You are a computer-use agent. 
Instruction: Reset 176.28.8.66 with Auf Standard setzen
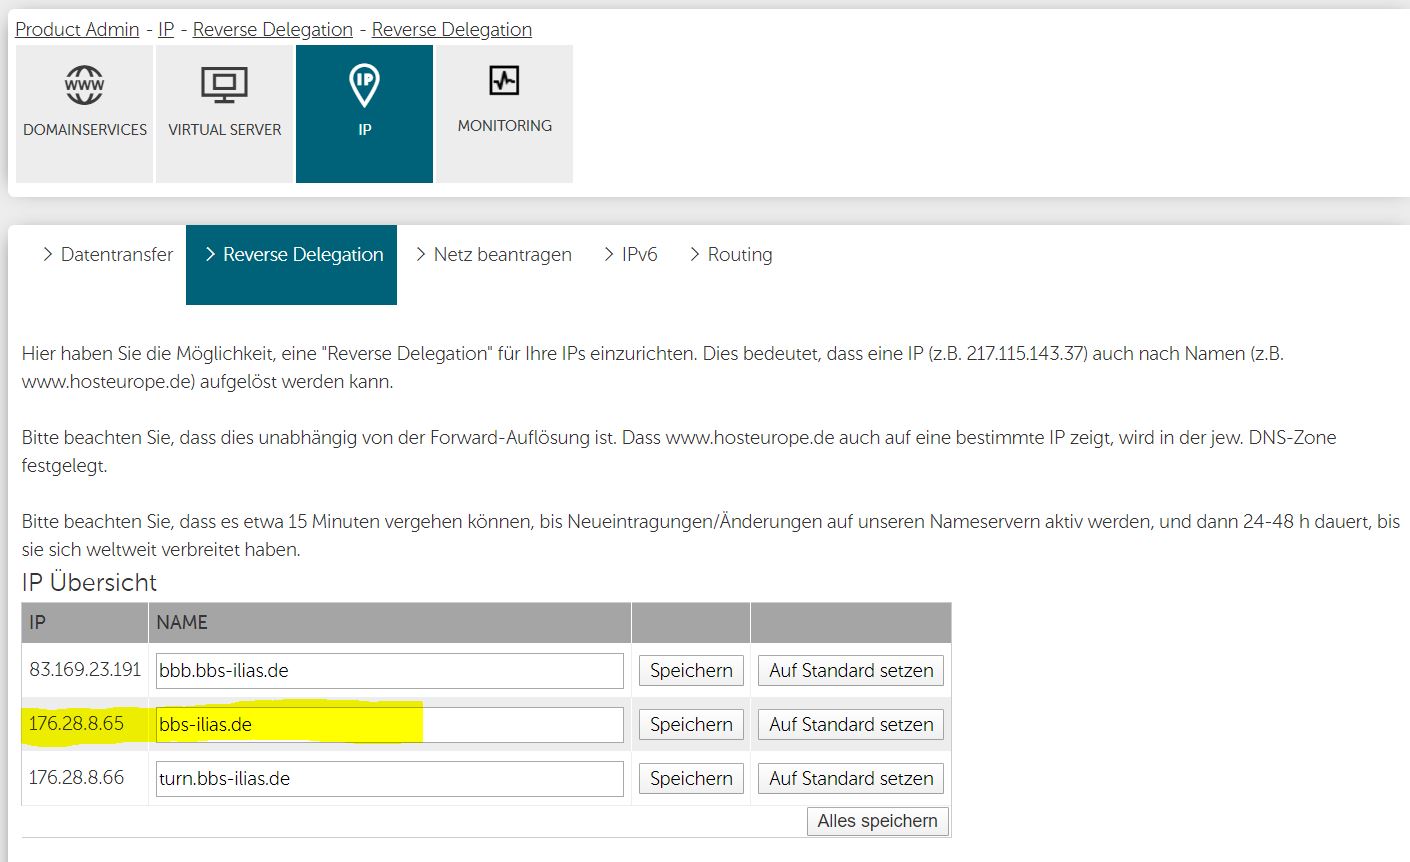click(x=851, y=779)
